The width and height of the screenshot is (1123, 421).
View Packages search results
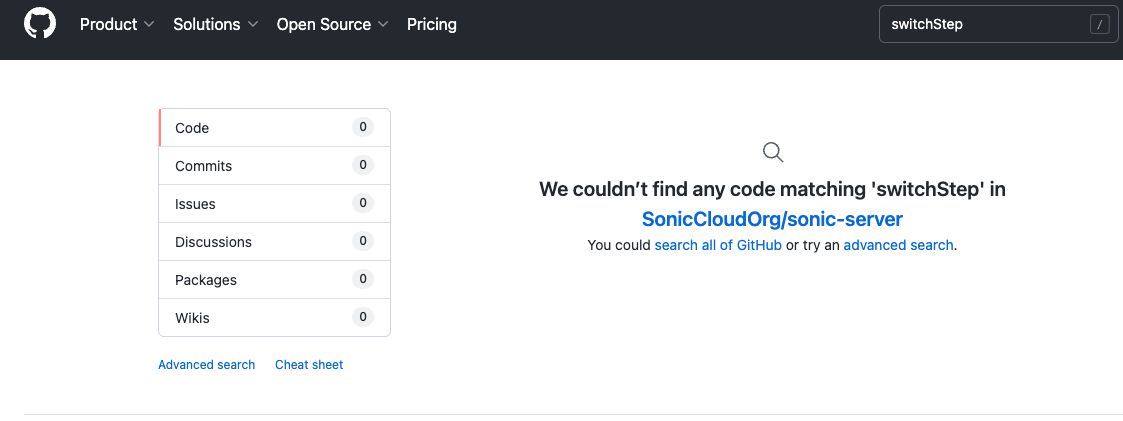tap(205, 280)
